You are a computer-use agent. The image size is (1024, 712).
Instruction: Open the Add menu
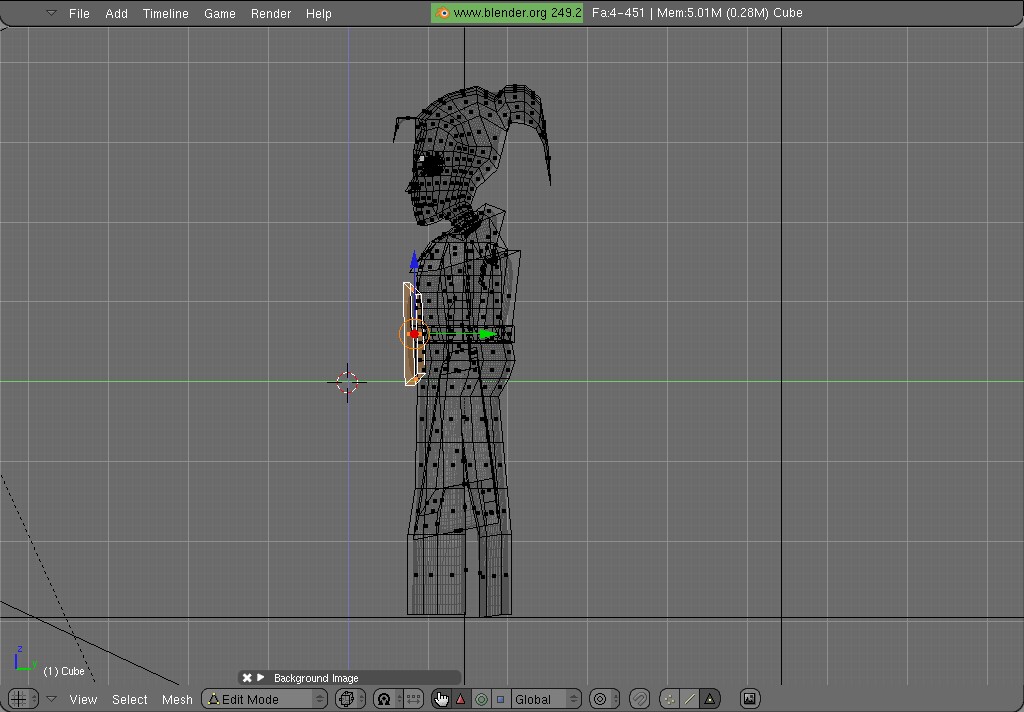116,13
